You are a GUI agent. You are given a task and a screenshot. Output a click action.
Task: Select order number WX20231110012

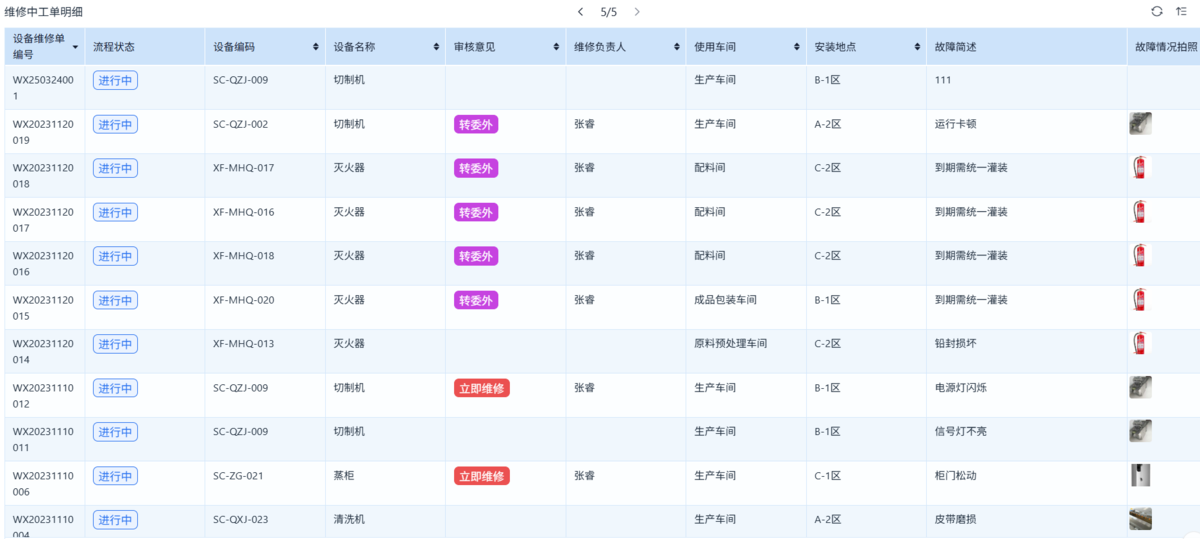[x=42, y=396]
